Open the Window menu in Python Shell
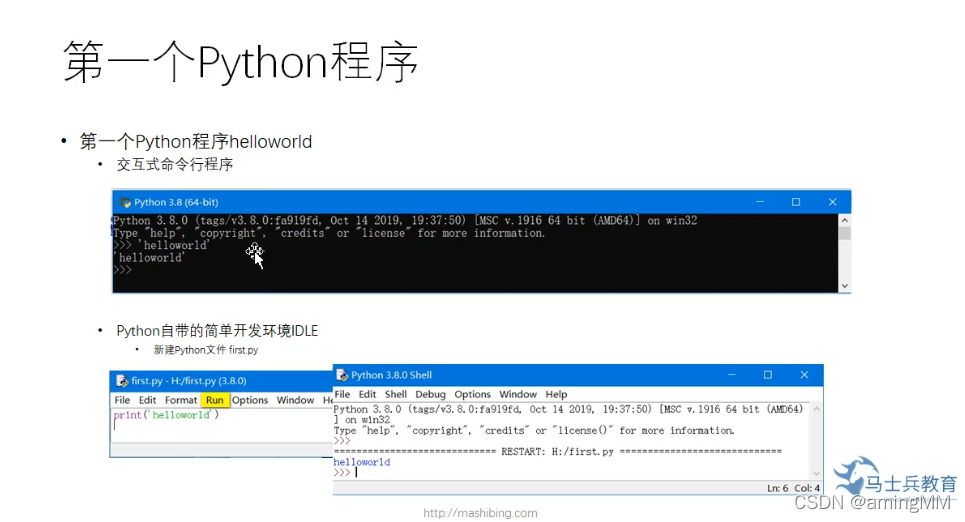The height and width of the screenshot is (522, 965). tap(518, 394)
